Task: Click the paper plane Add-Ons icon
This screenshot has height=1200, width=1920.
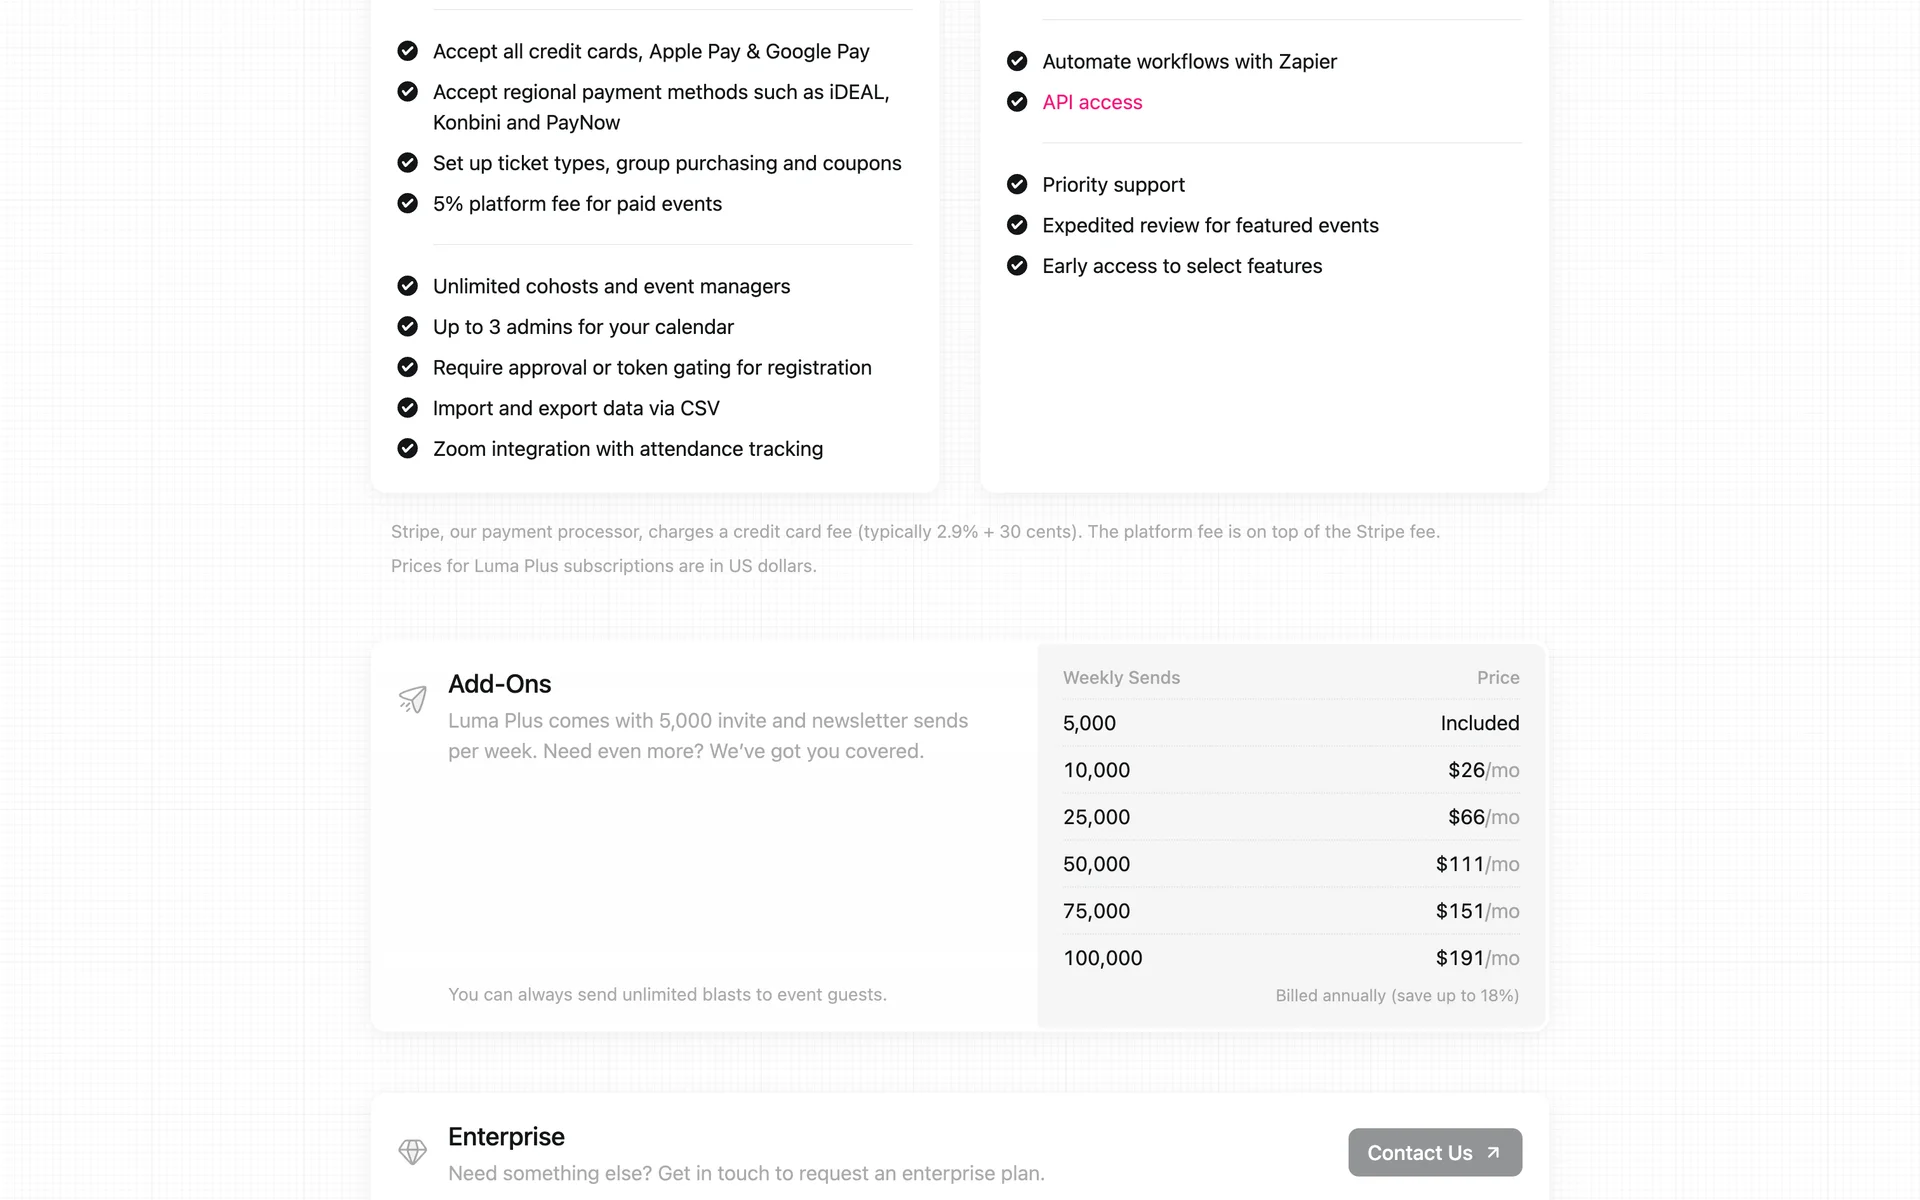Action: pos(412,699)
